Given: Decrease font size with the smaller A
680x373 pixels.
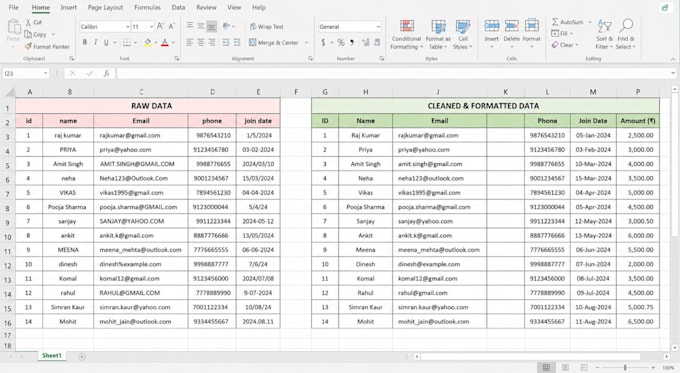Looking at the screenshot, I should [172, 26].
